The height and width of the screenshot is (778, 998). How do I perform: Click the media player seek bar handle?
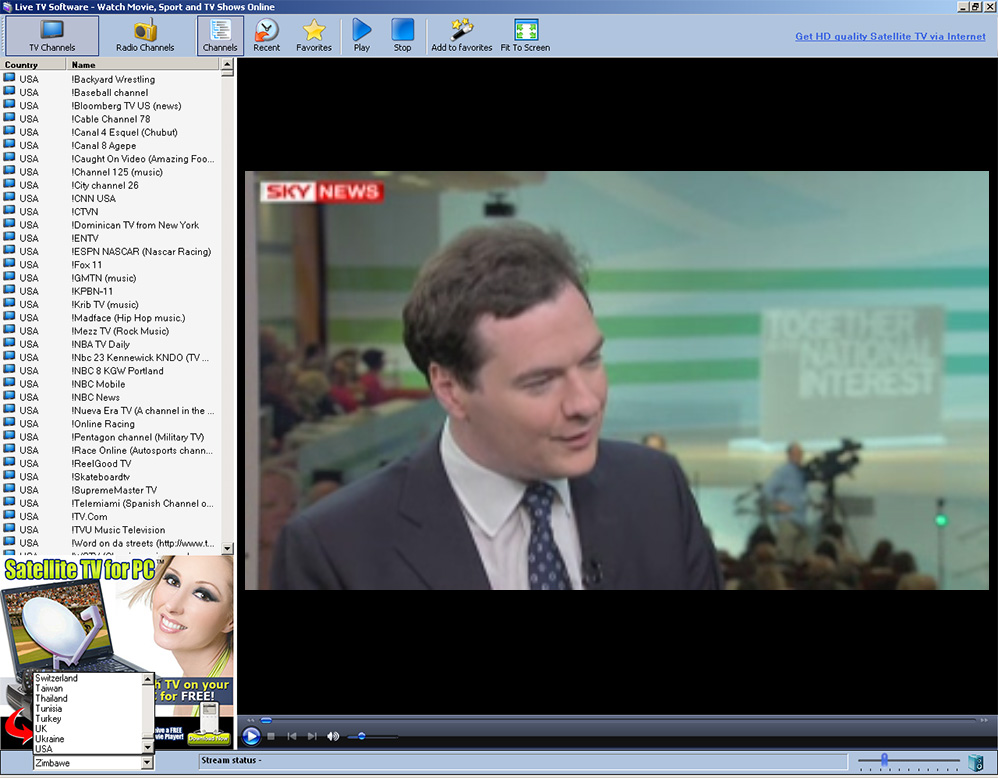coord(266,720)
